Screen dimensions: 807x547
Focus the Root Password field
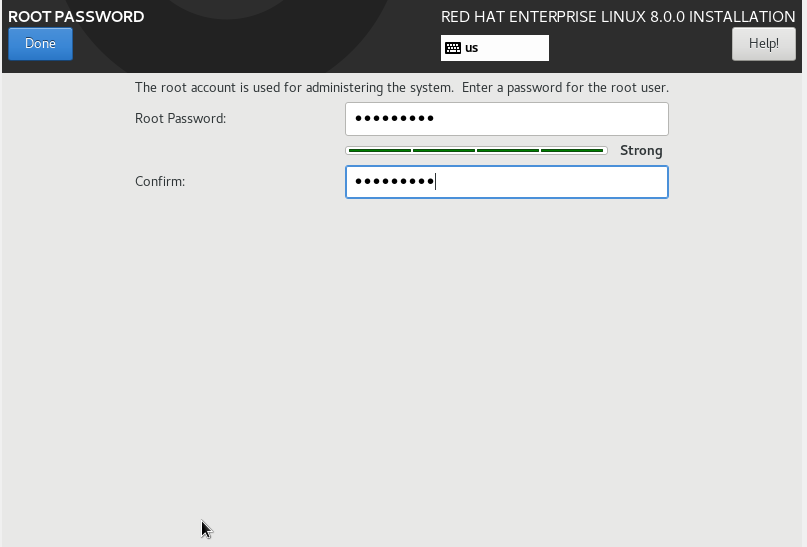(x=507, y=119)
